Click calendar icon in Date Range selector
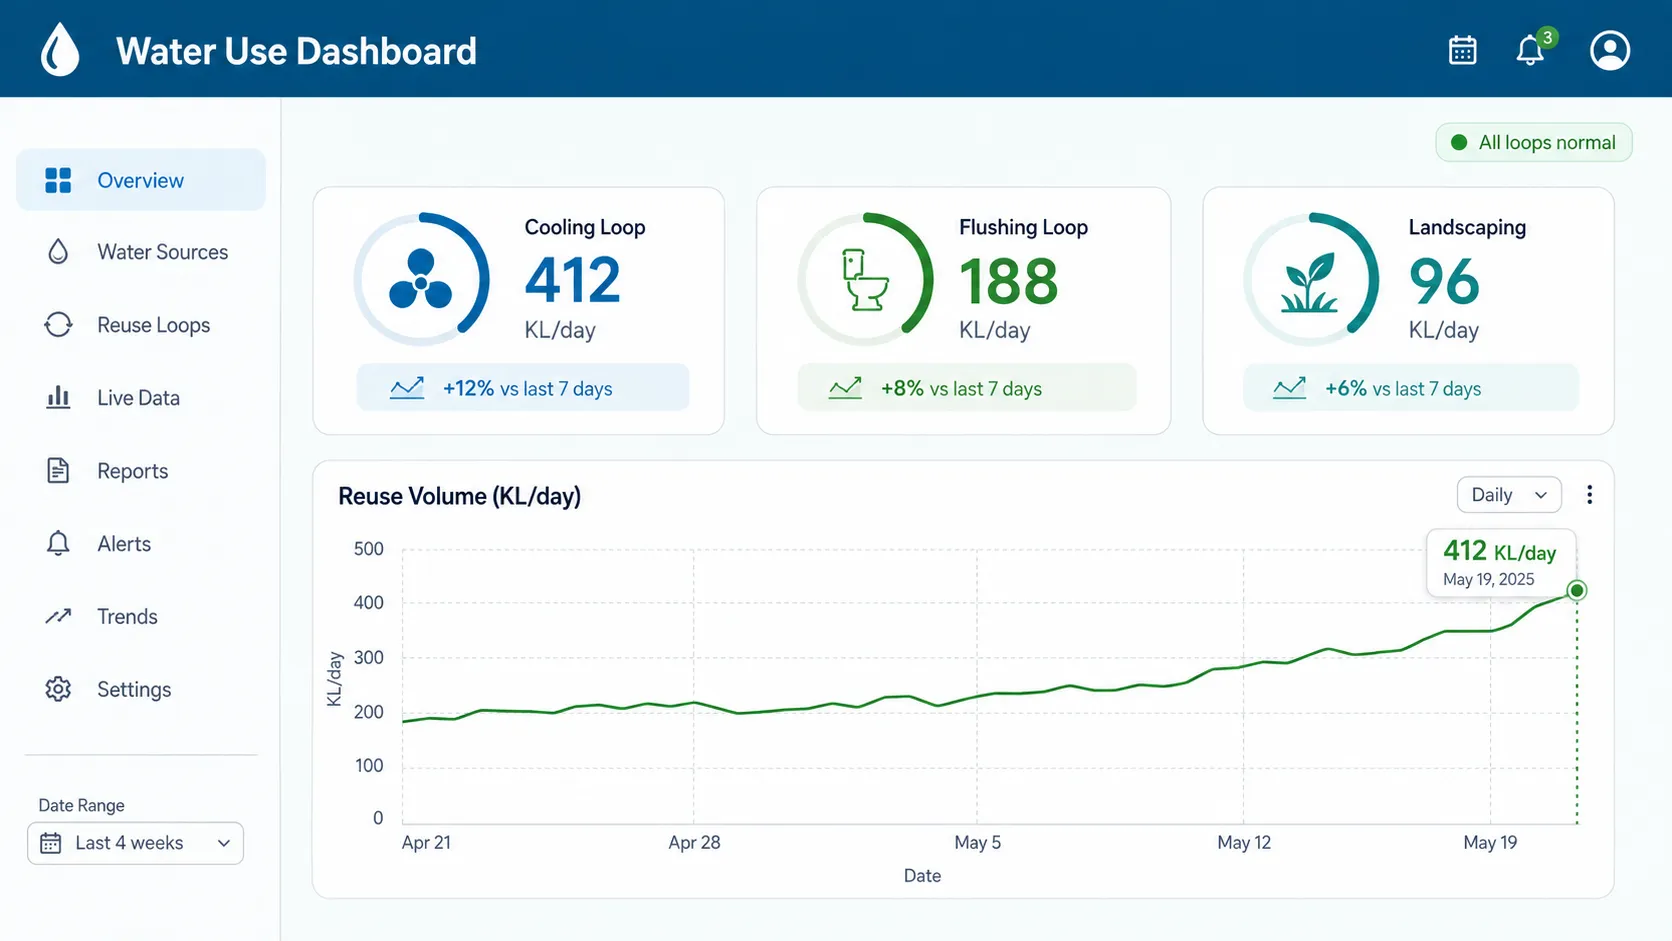Screen dimensions: 1672x941 50,843
